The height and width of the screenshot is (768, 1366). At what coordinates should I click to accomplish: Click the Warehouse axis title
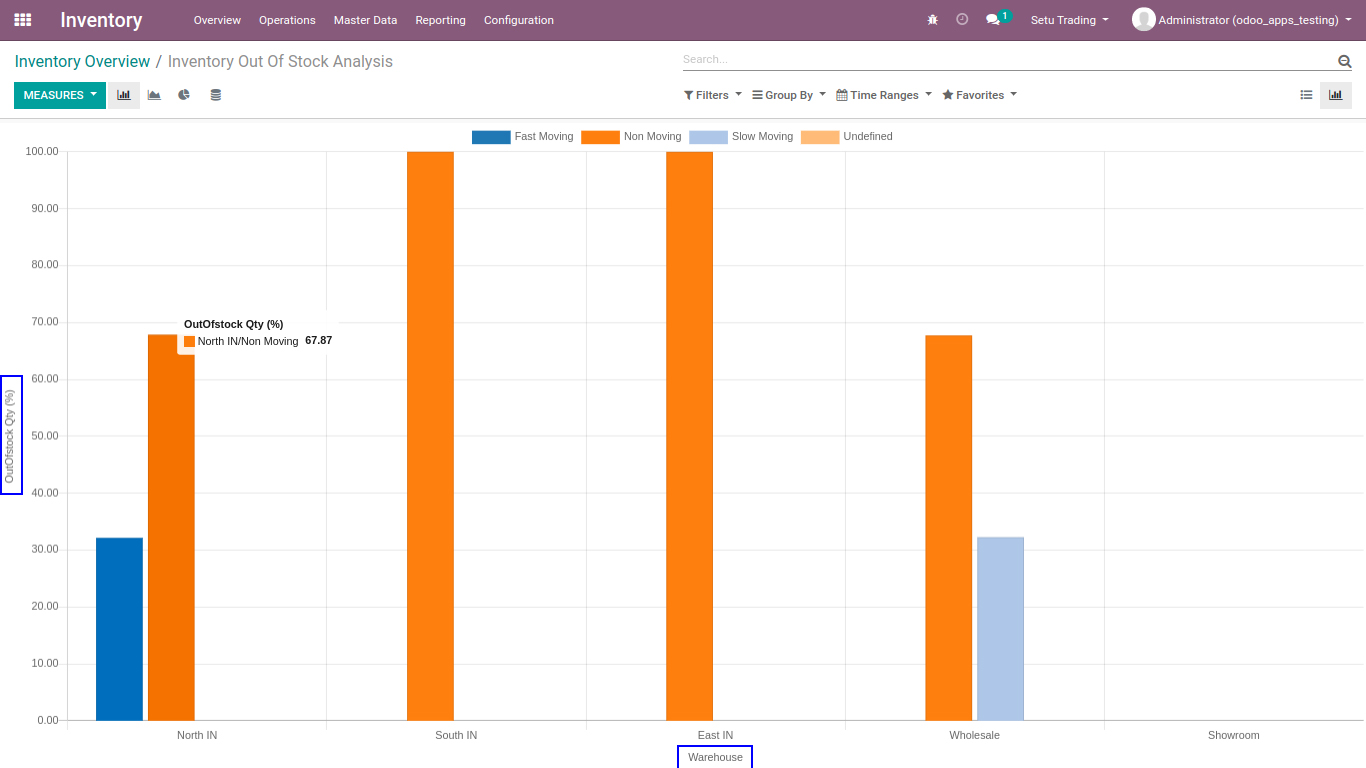[x=715, y=757]
